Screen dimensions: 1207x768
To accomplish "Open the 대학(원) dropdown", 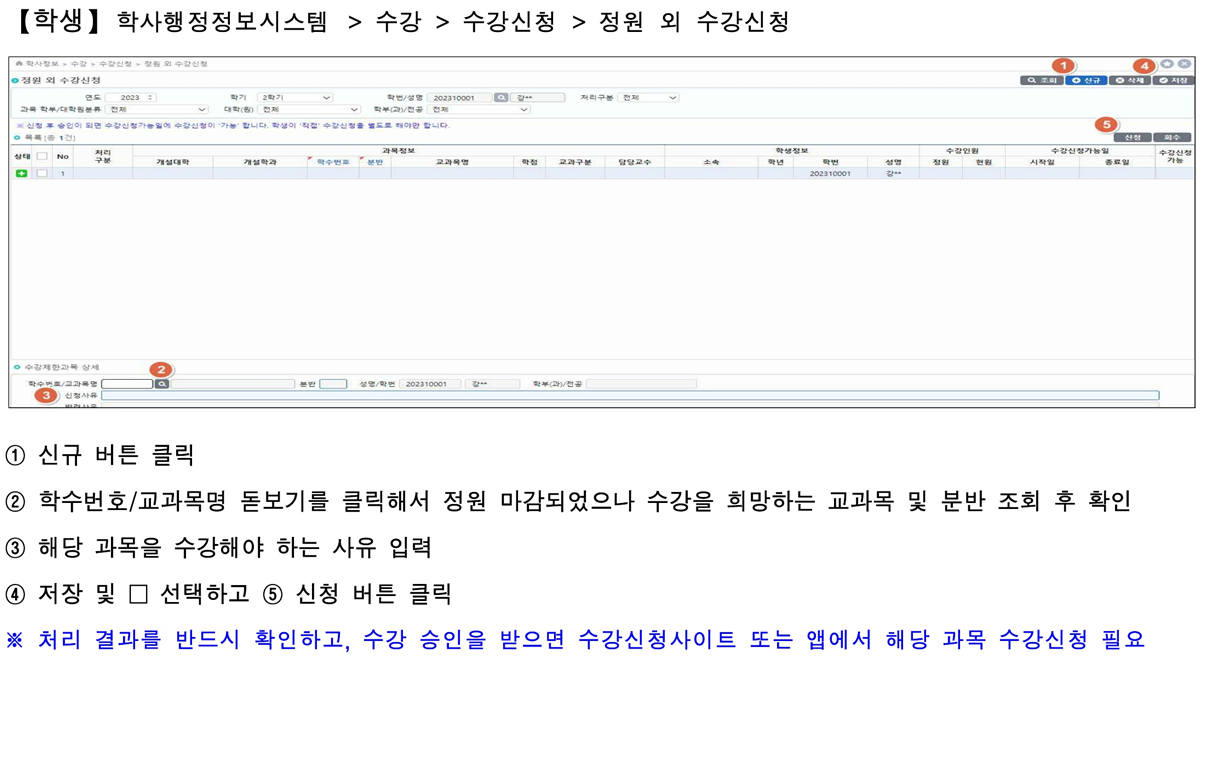I will (x=308, y=110).
